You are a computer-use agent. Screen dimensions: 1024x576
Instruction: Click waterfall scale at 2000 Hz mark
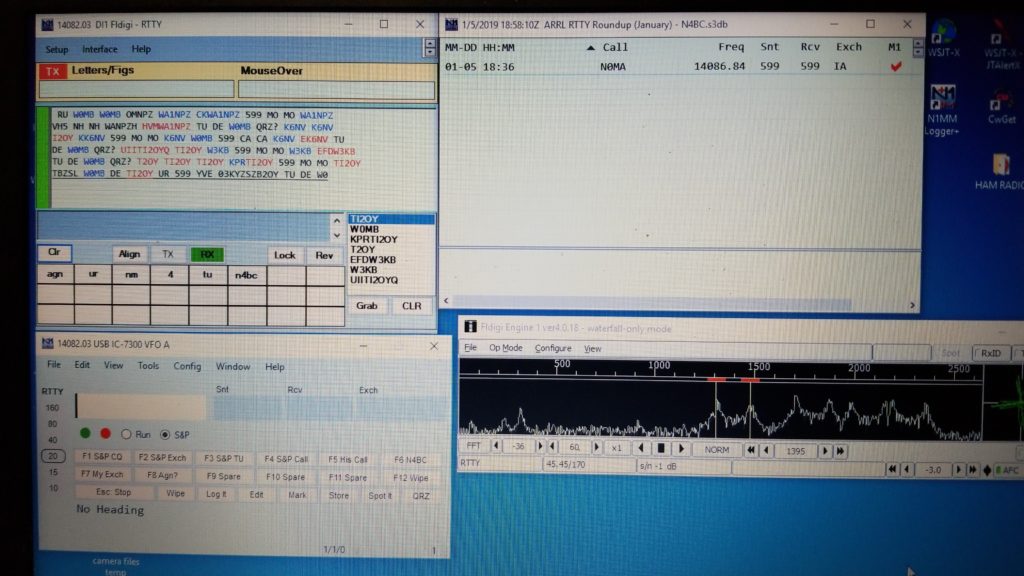point(858,368)
